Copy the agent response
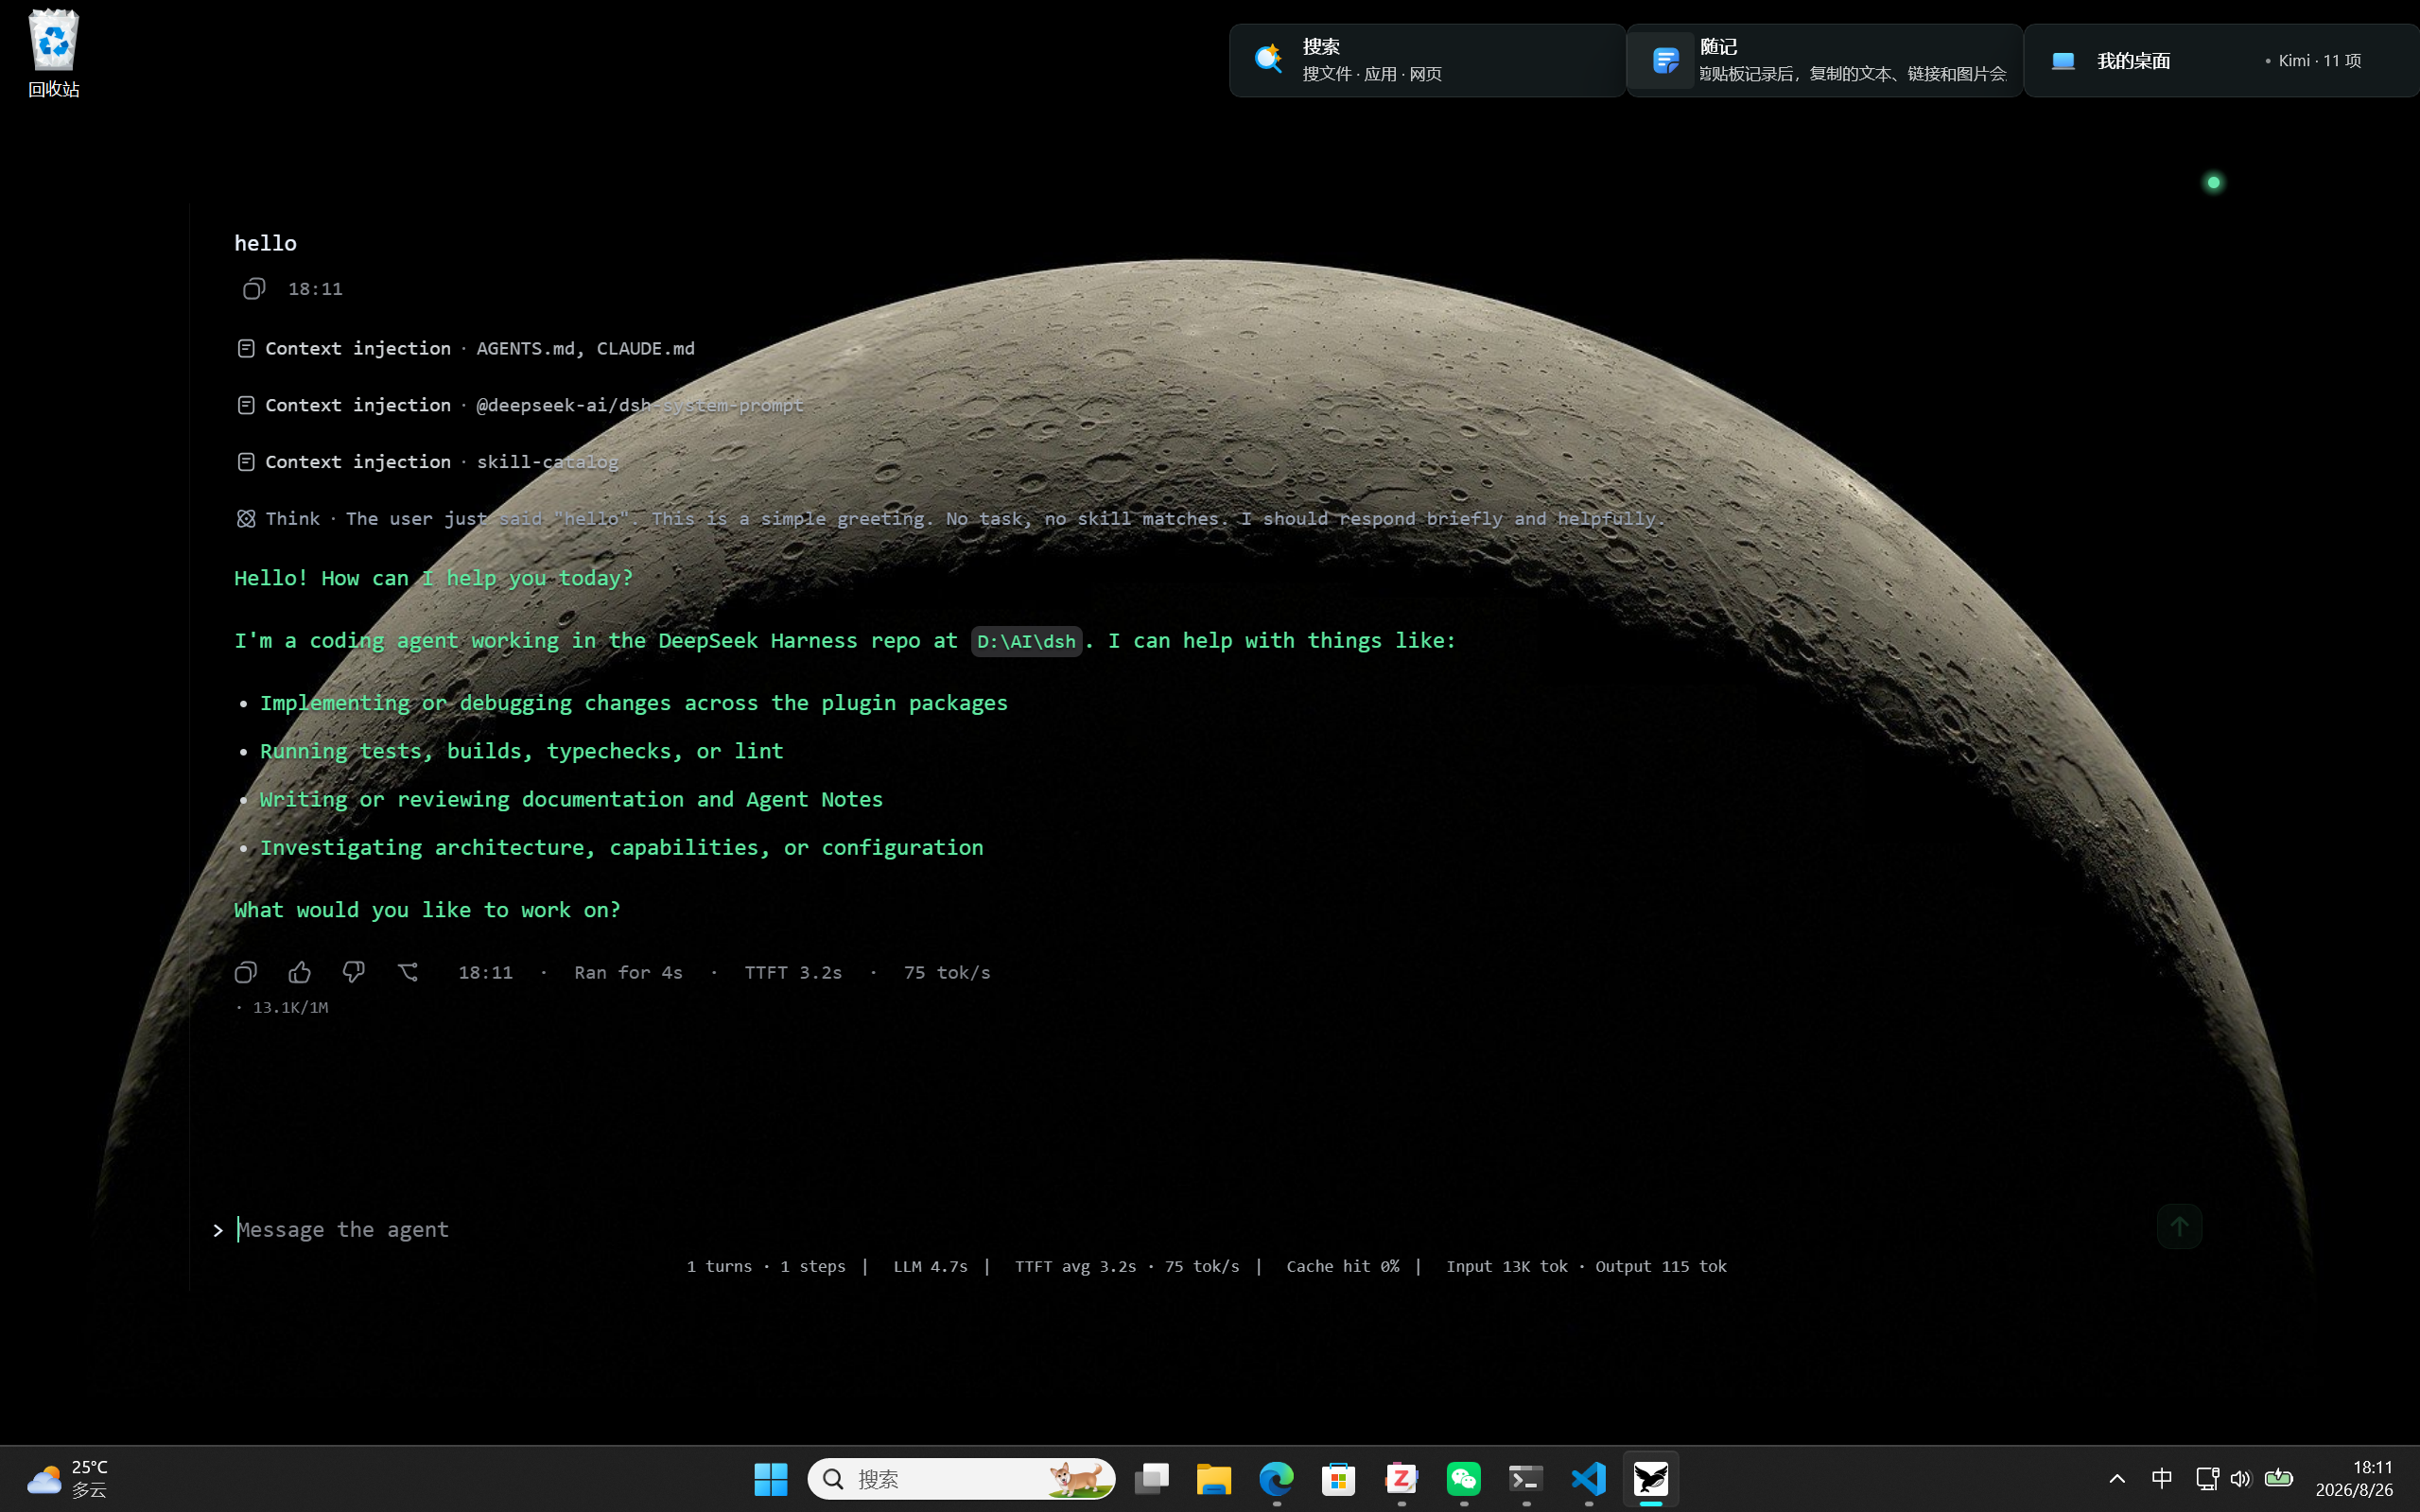The width and height of the screenshot is (2420, 1512). point(246,972)
